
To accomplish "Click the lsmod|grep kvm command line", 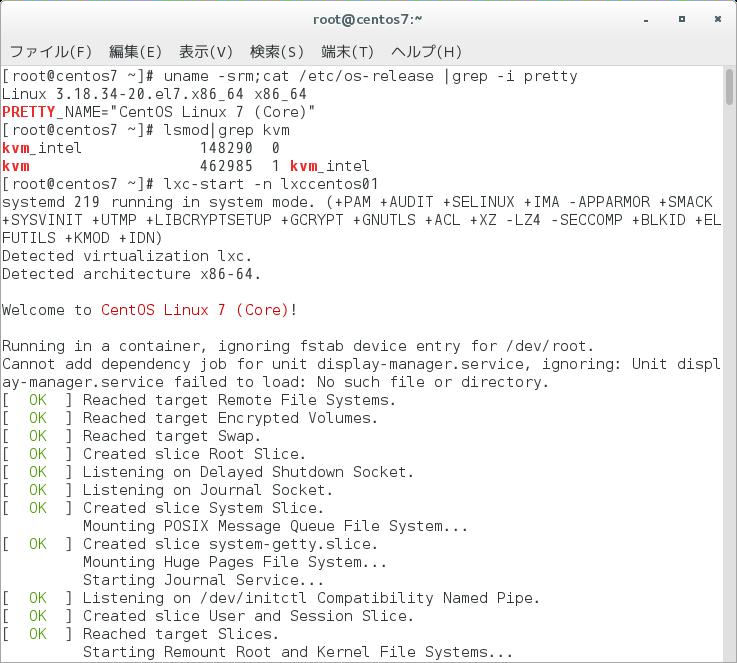I will point(146,130).
